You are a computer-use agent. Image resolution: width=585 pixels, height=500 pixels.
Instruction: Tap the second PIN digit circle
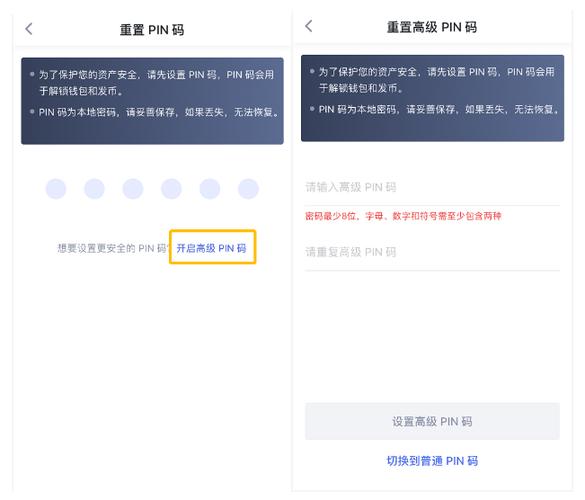click(94, 188)
